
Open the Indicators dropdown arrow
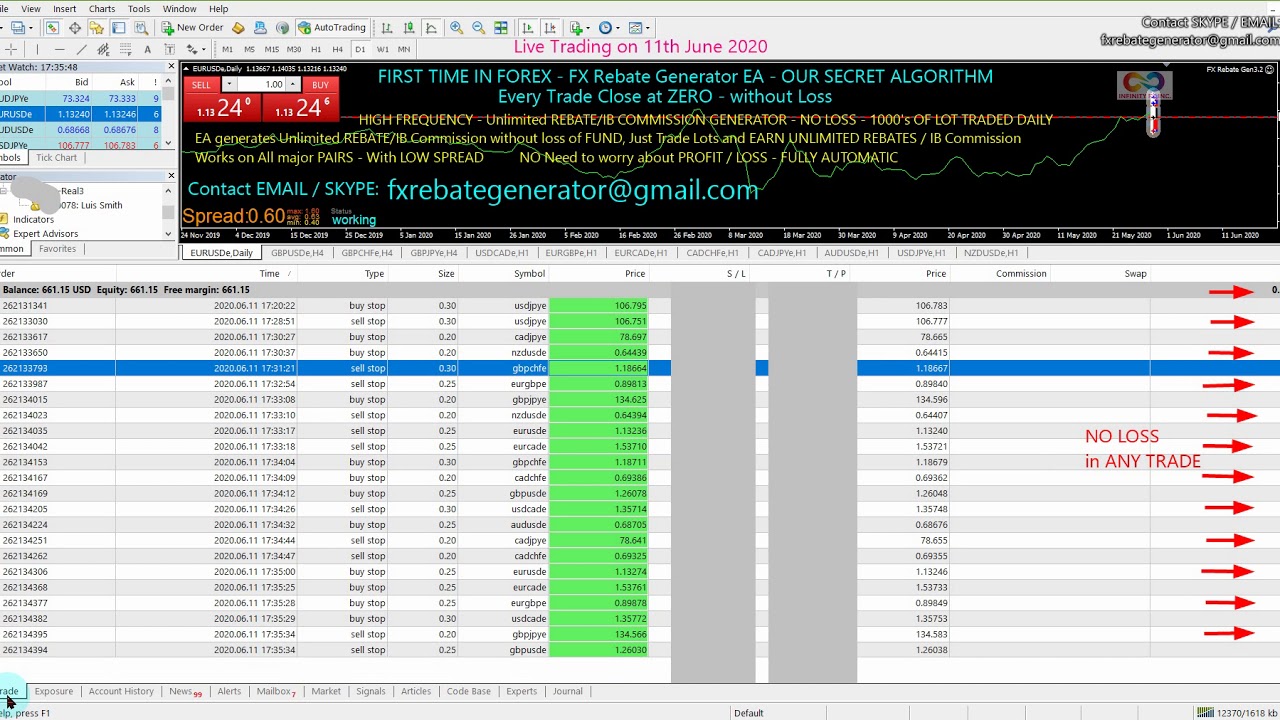[x=590, y=27]
